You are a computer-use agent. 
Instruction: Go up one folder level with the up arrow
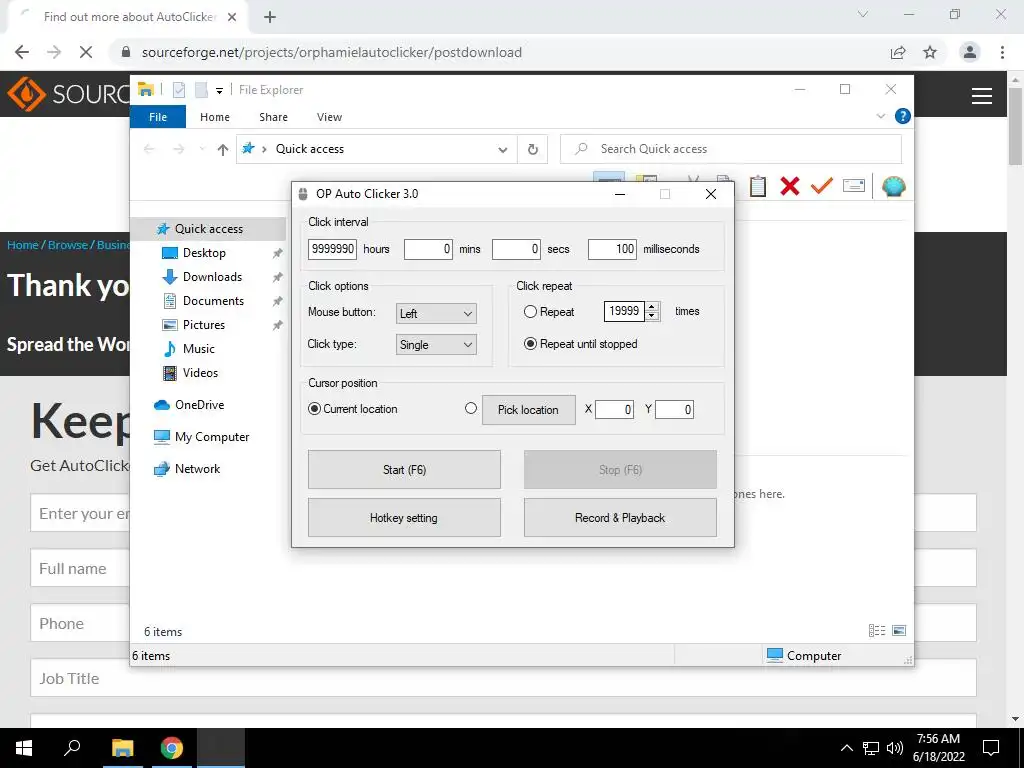[x=223, y=150]
